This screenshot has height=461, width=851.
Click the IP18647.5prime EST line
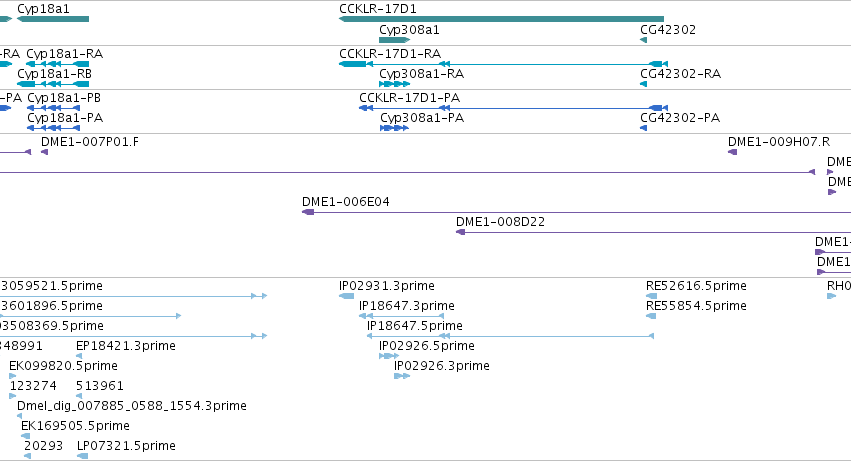[510, 336]
